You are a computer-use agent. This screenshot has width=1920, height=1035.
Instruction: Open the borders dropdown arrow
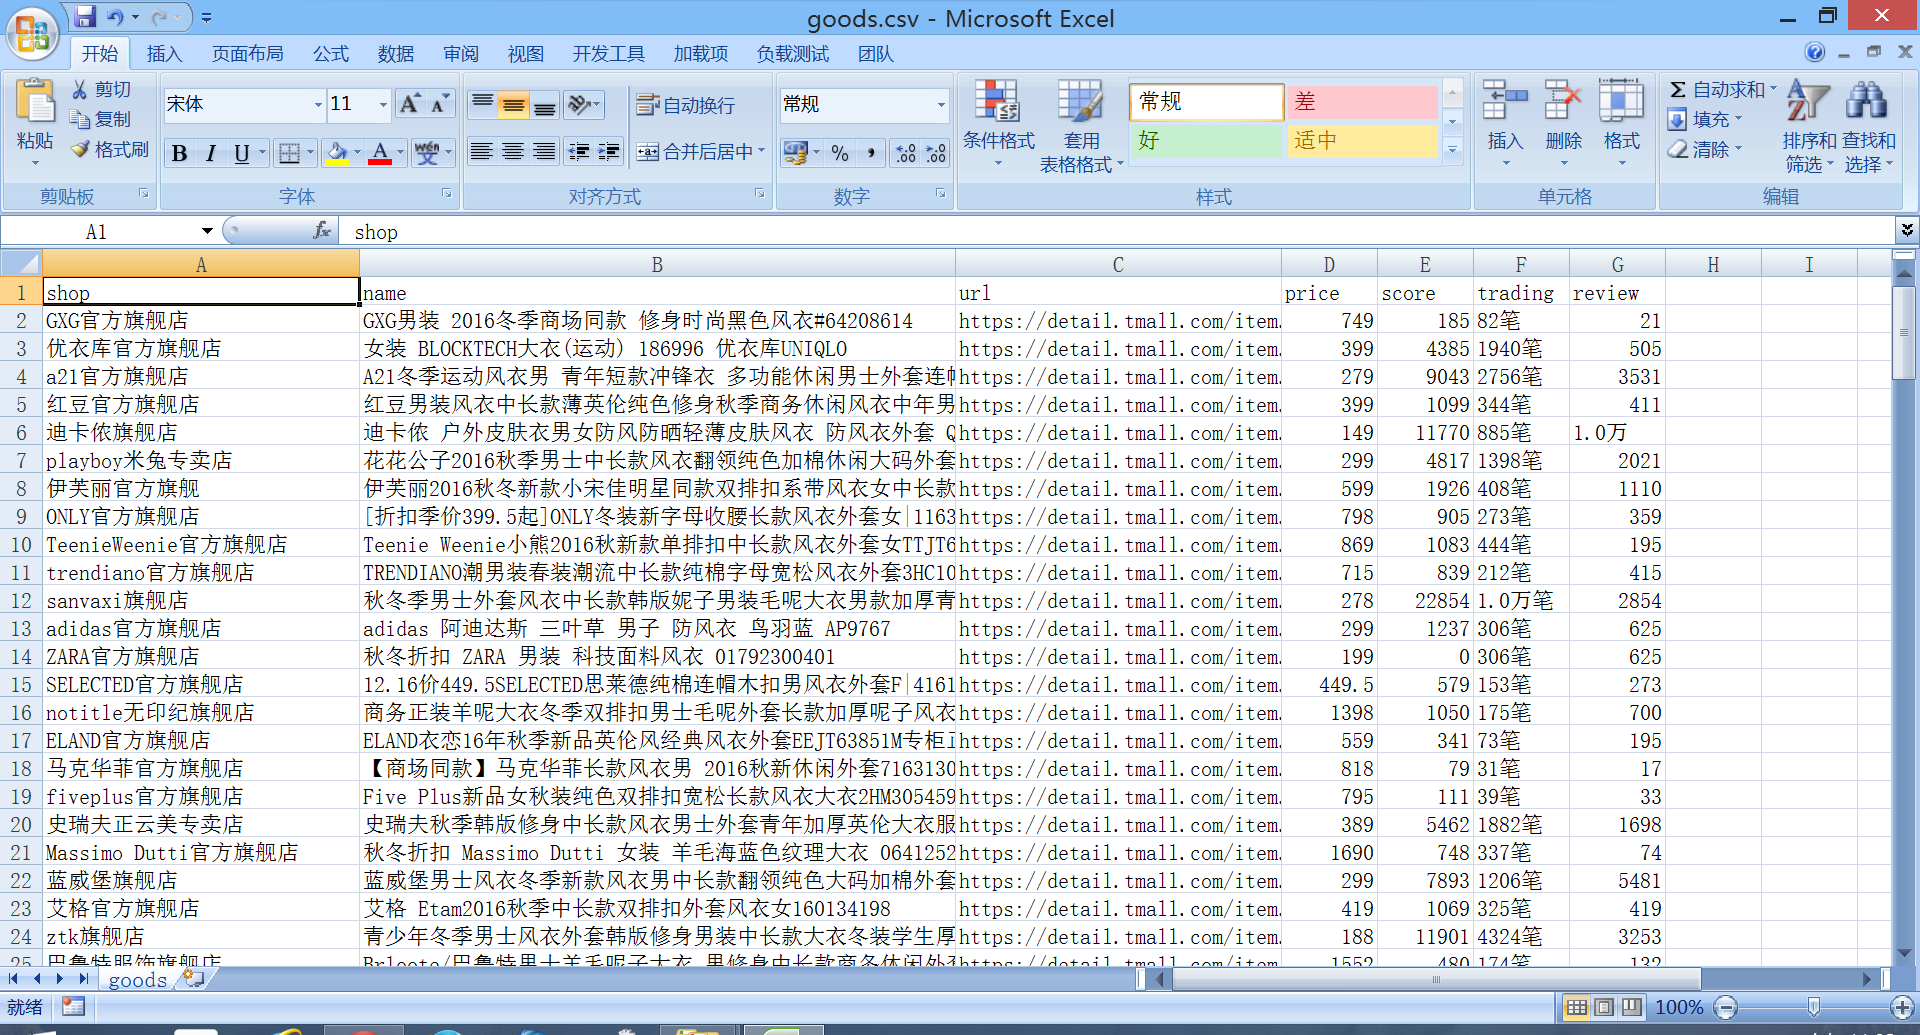click(311, 153)
